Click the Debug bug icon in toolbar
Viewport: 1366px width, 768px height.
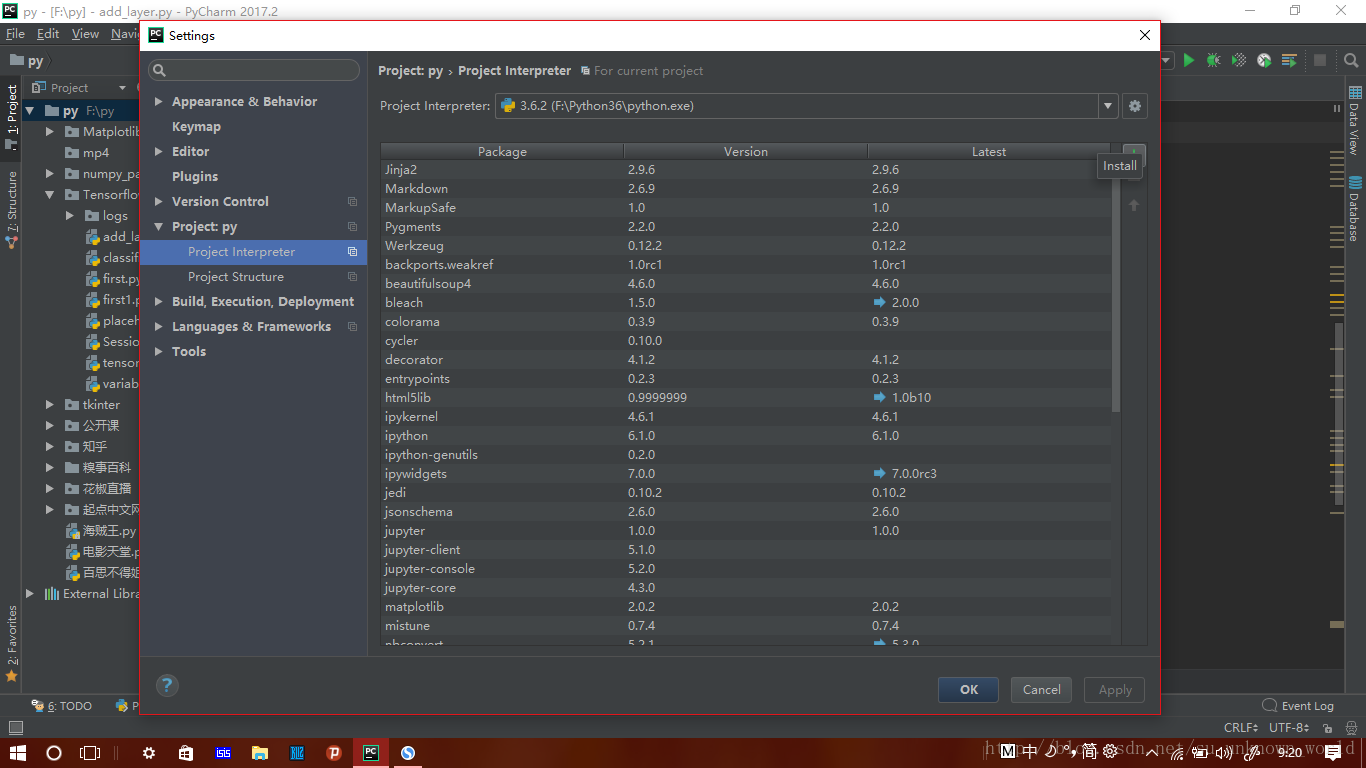pyautogui.click(x=1213, y=61)
